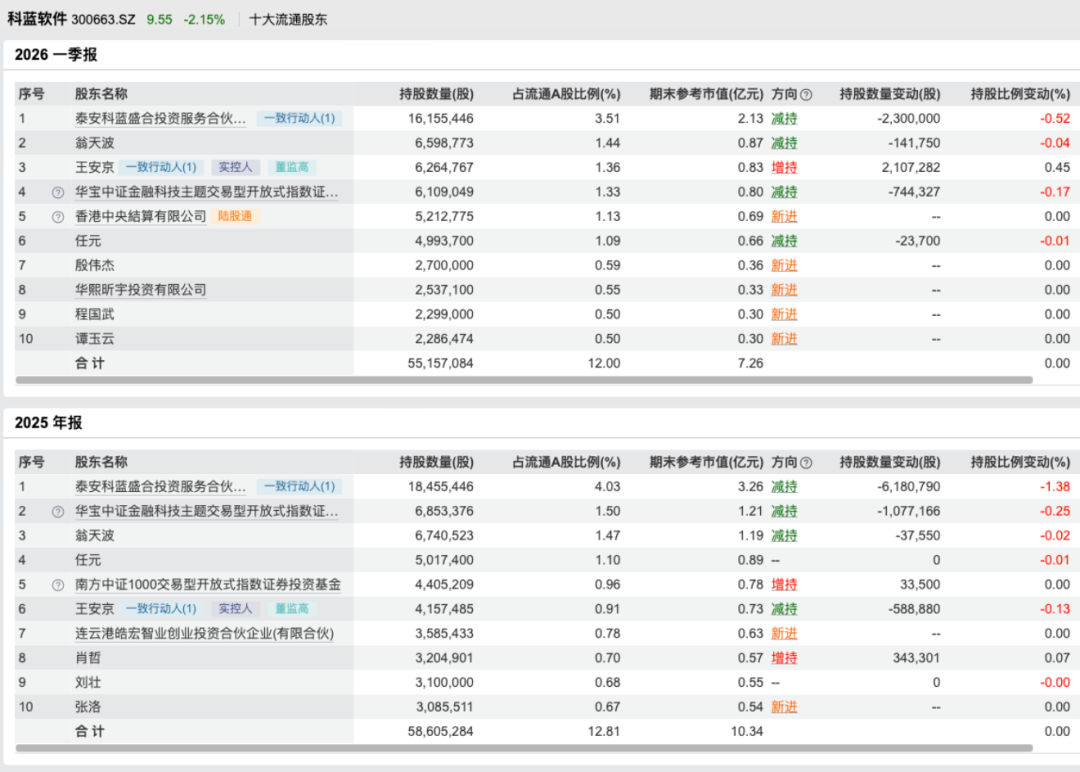
Task: Click 董监高 tag on 王安京 in 2026 一季报
Action: (291, 167)
